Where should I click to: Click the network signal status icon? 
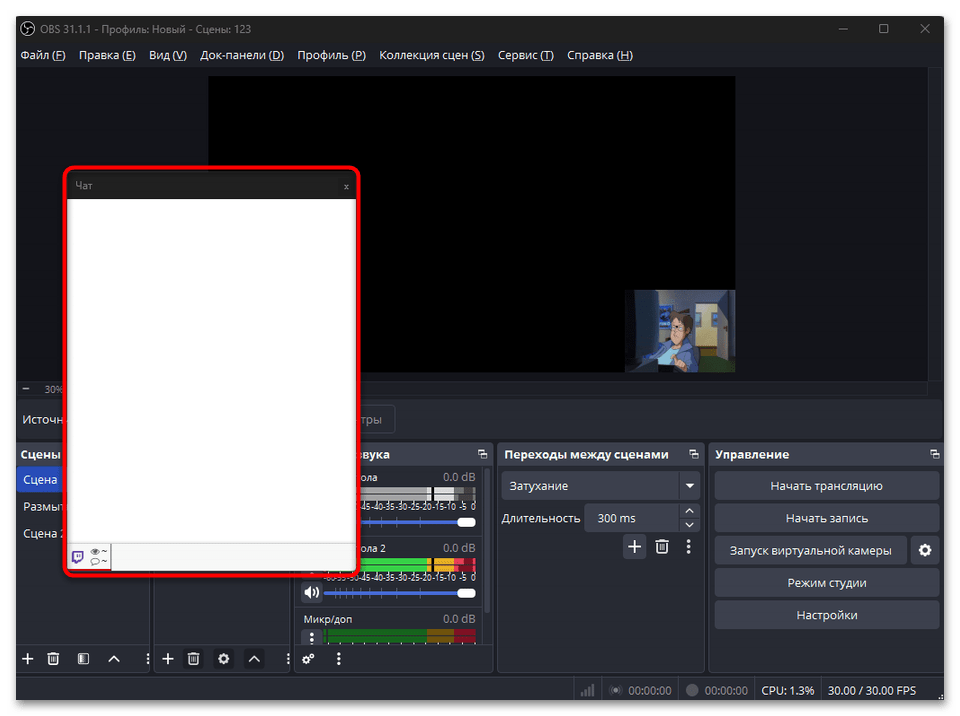587,690
